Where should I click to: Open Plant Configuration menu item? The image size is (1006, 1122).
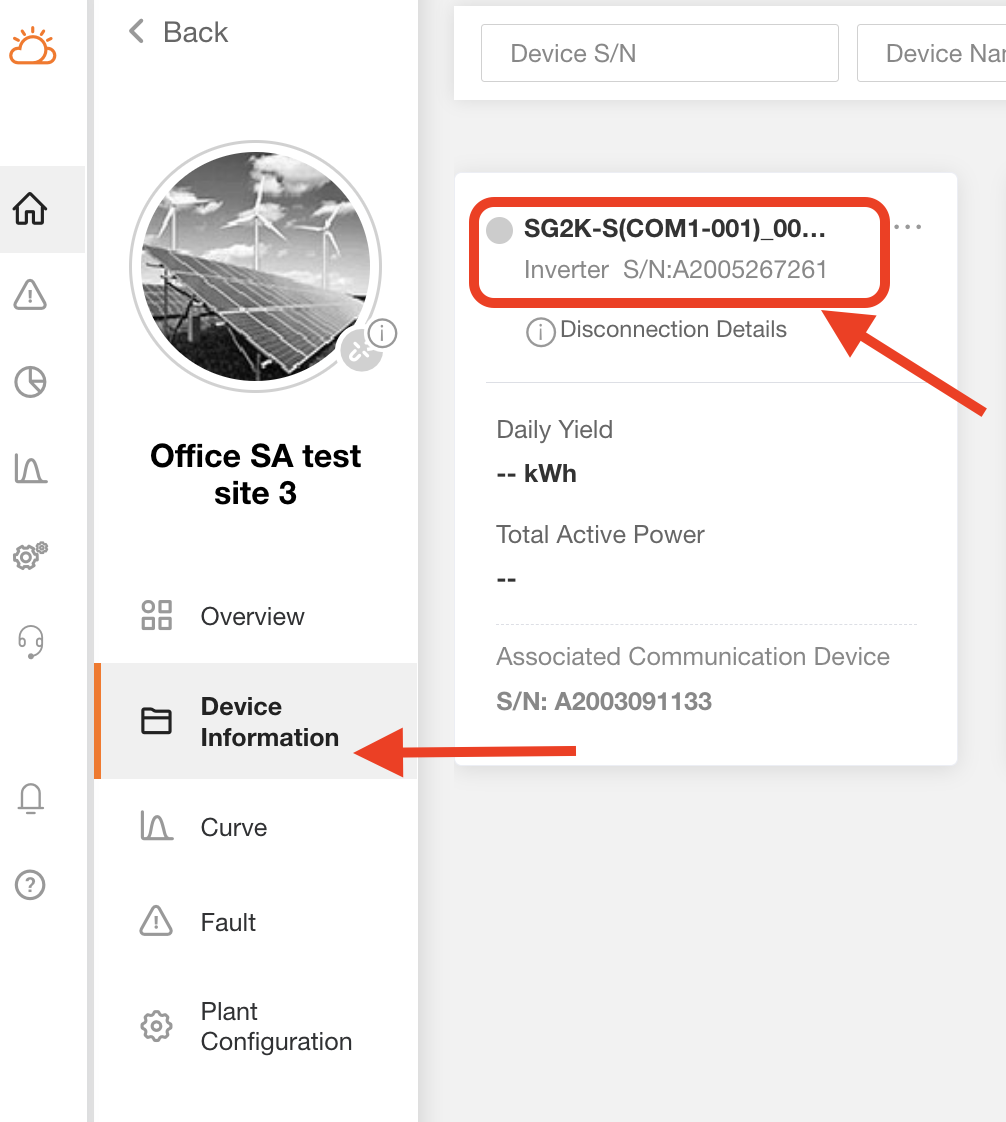click(275, 1027)
